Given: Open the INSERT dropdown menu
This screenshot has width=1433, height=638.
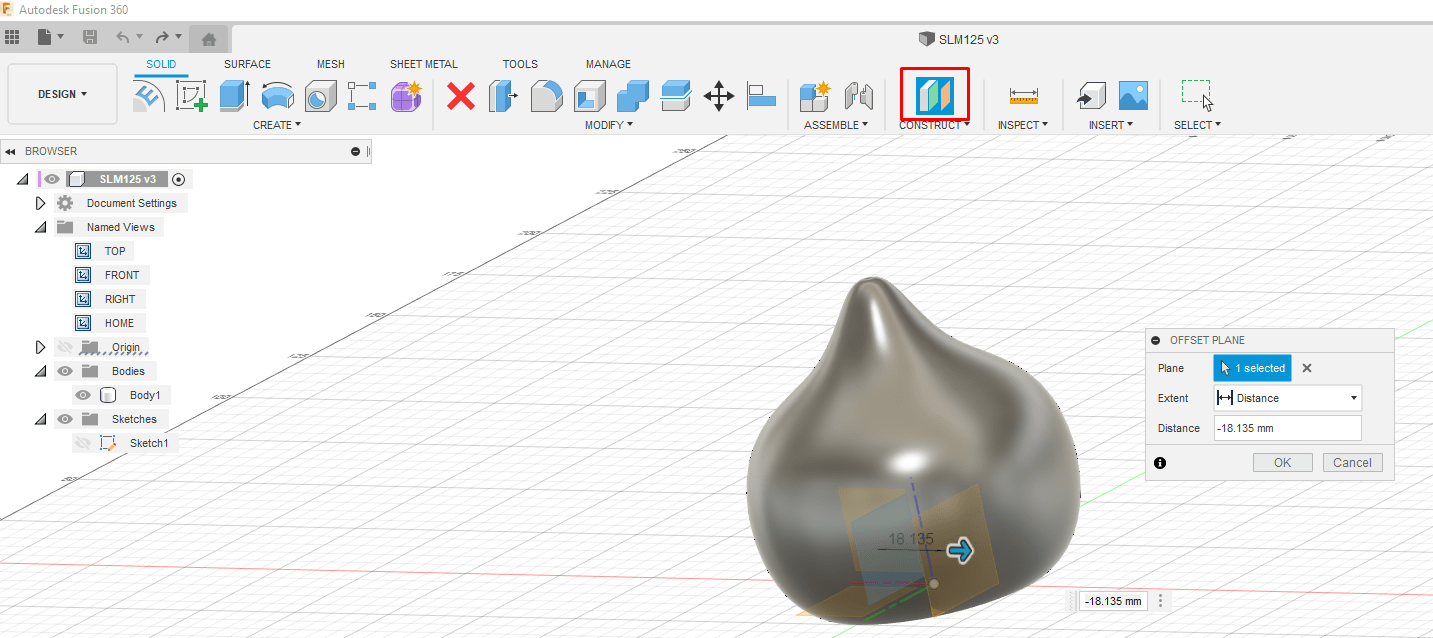Looking at the screenshot, I should 1111,125.
